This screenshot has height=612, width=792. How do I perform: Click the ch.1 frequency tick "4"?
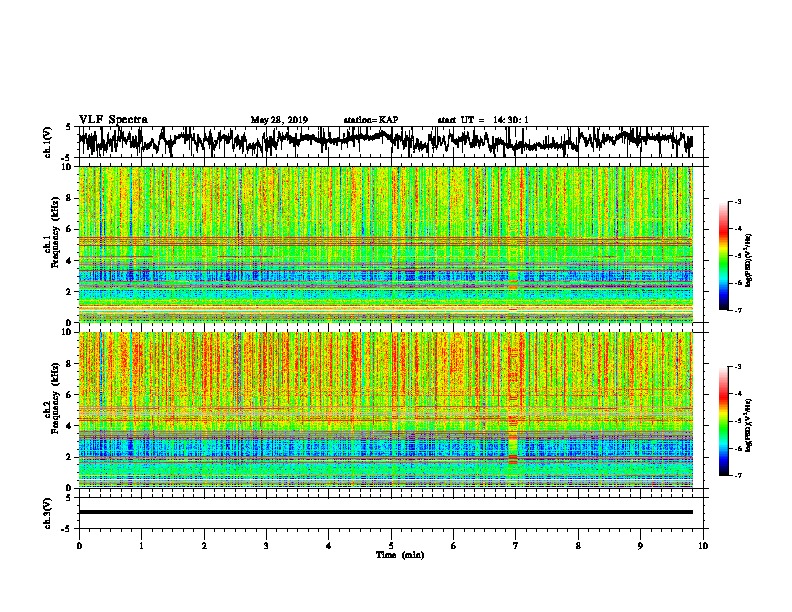[70, 261]
